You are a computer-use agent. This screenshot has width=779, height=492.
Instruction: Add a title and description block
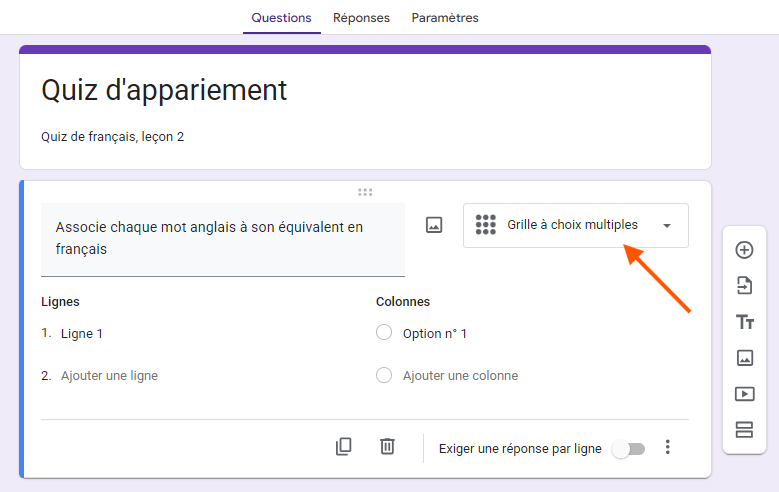[744, 322]
